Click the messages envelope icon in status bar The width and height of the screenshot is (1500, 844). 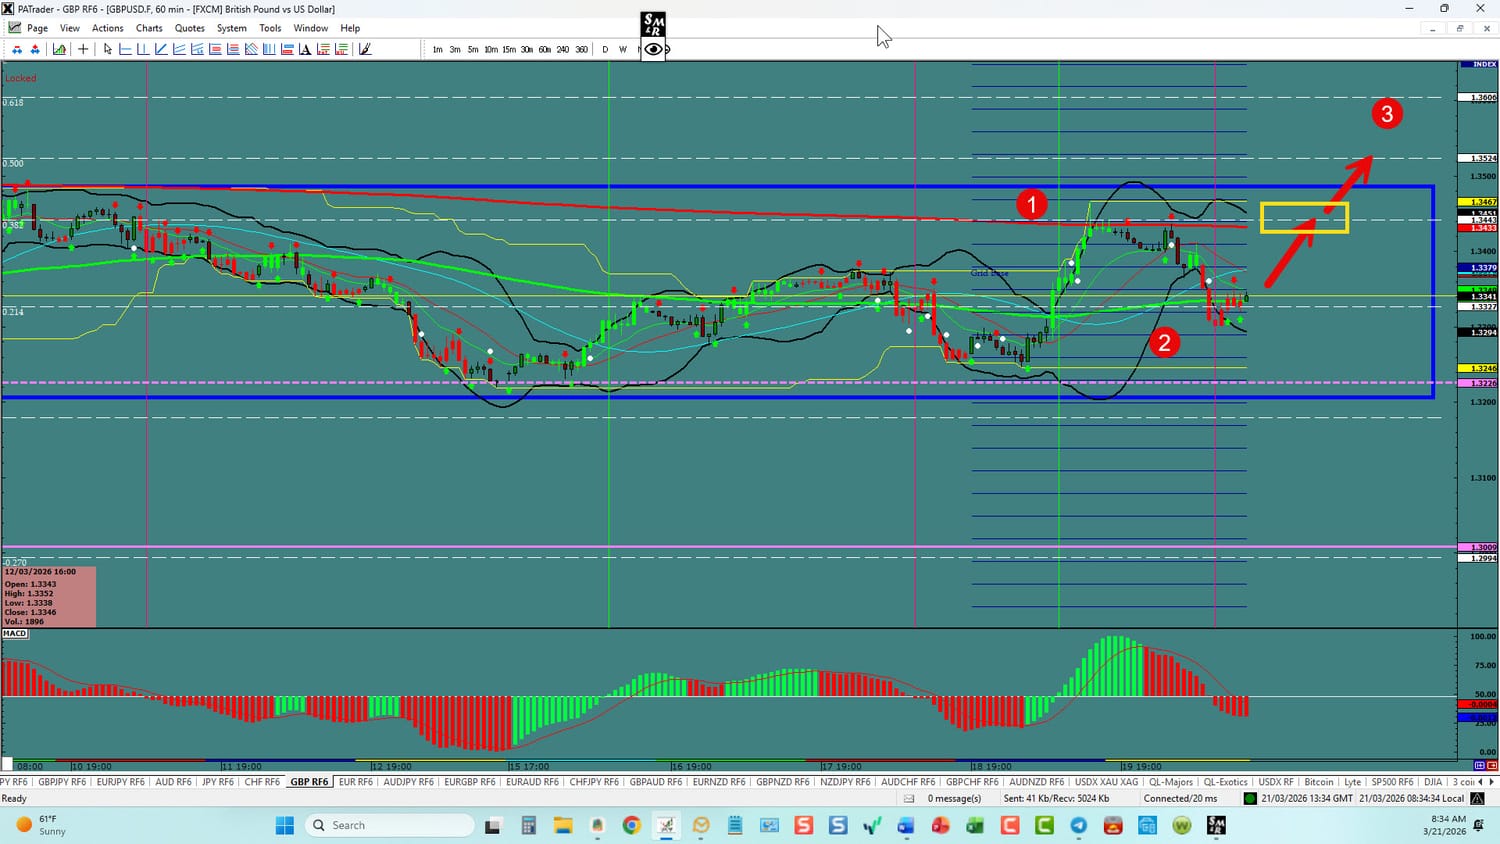coord(909,798)
